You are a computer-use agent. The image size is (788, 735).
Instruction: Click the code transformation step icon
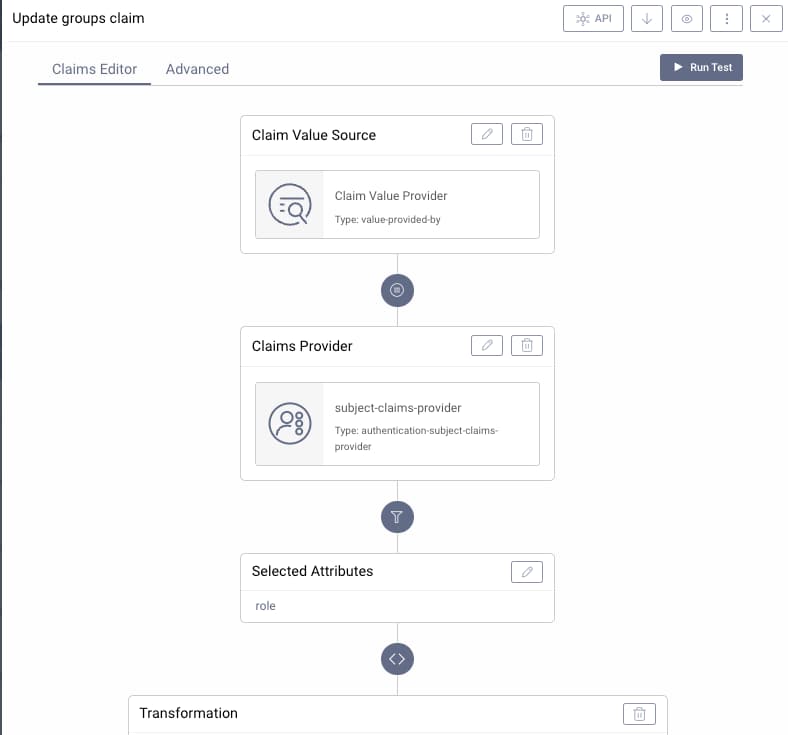pyautogui.click(x=397, y=659)
